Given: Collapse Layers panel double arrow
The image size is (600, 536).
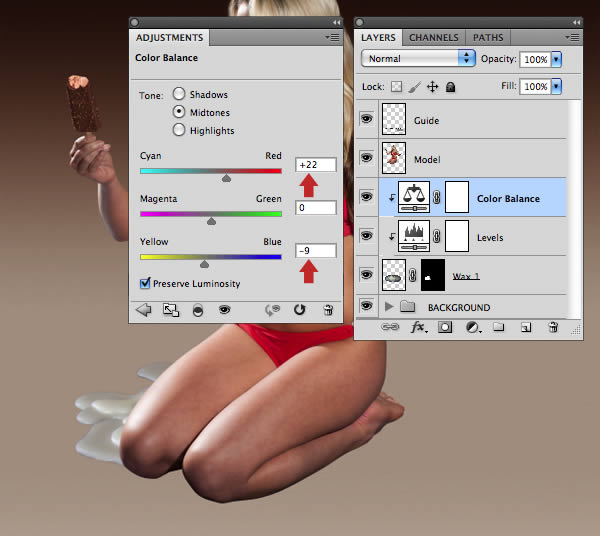Looking at the screenshot, I should (x=577, y=23).
